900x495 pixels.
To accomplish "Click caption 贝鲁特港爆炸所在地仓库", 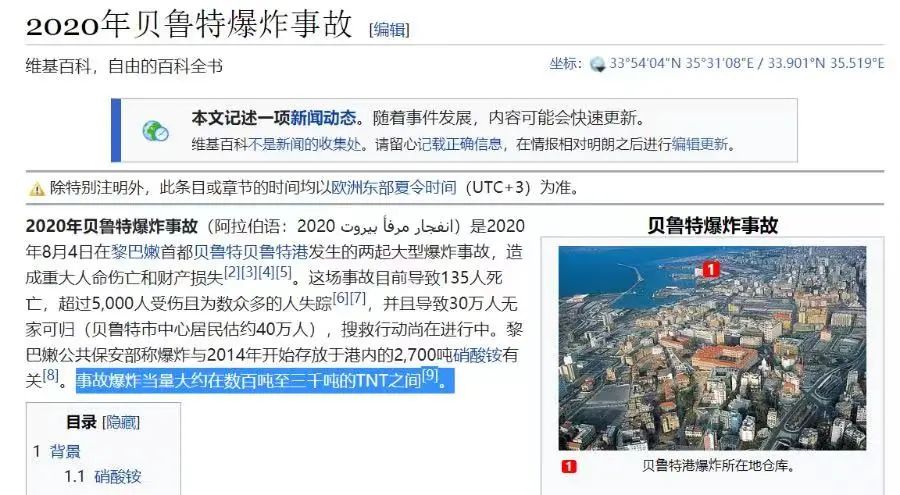I will (717, 466).
